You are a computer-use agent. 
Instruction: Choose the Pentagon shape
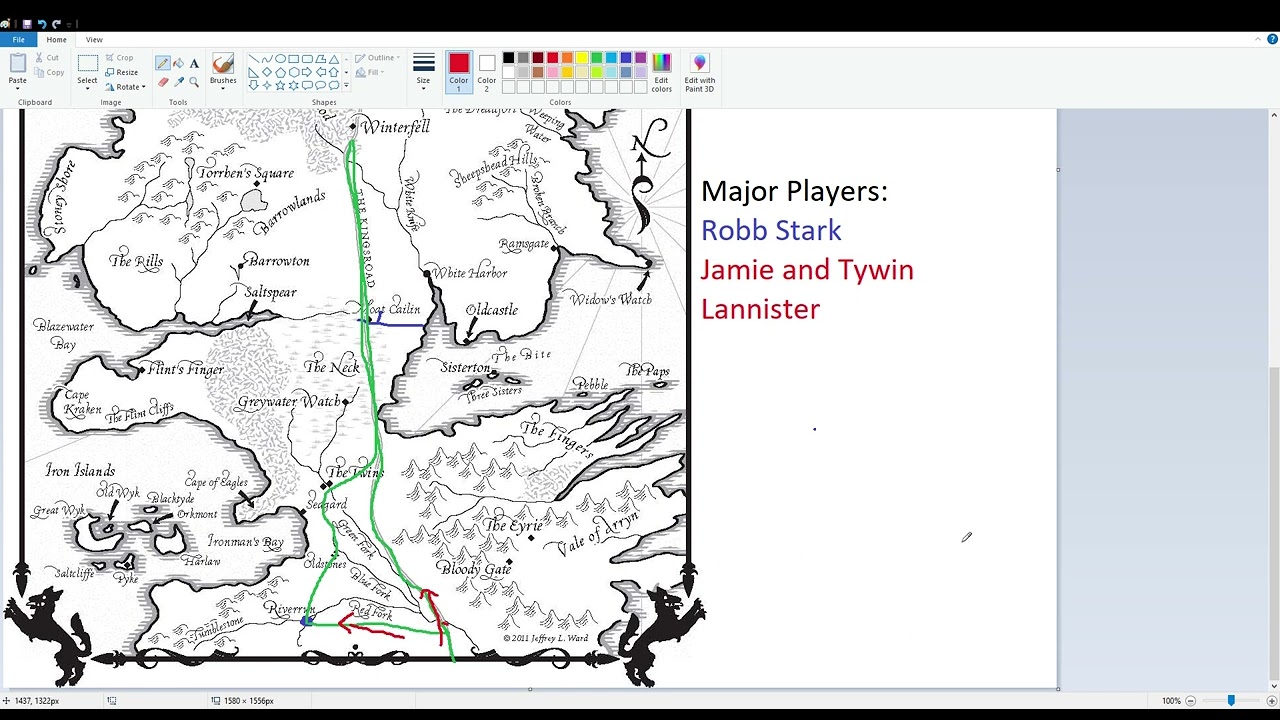coord(280,72)
